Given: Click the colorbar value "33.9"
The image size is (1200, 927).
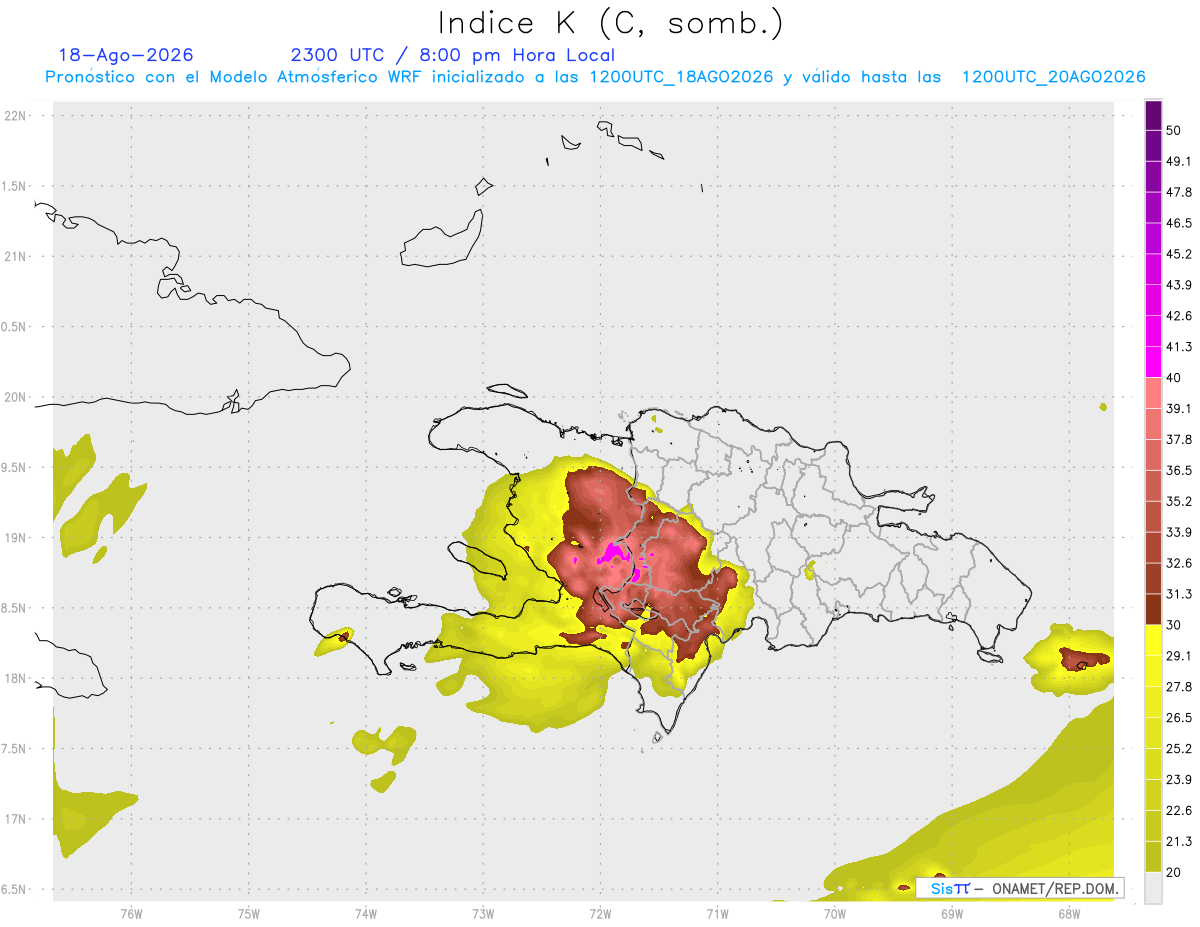Looking at the screenshot, I should click(1179, 532).
